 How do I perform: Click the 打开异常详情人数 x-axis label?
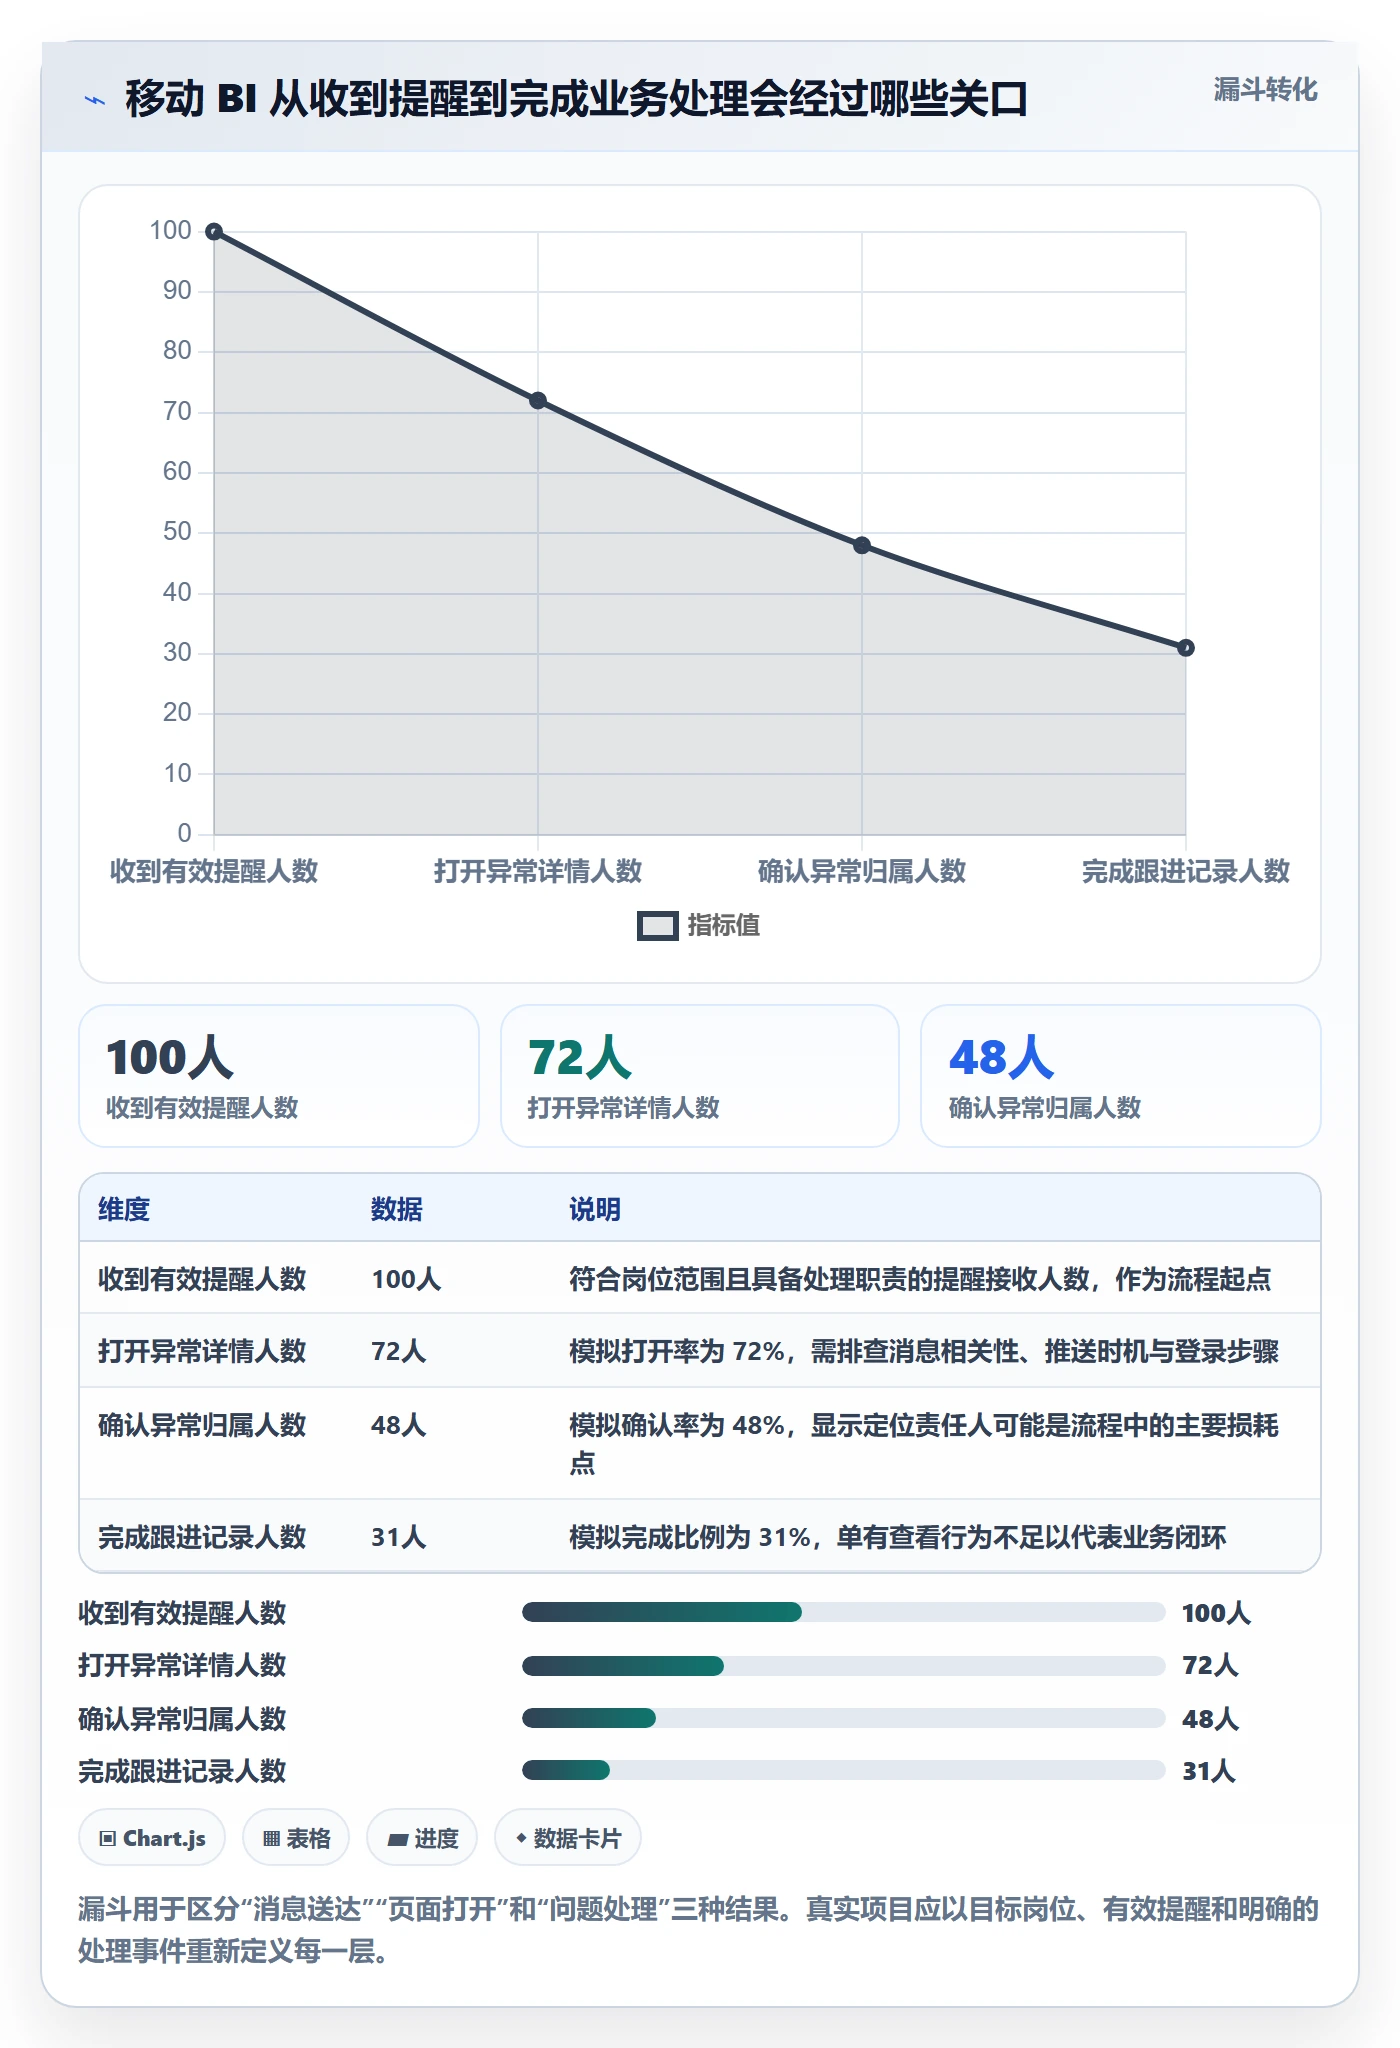[538, 871]
